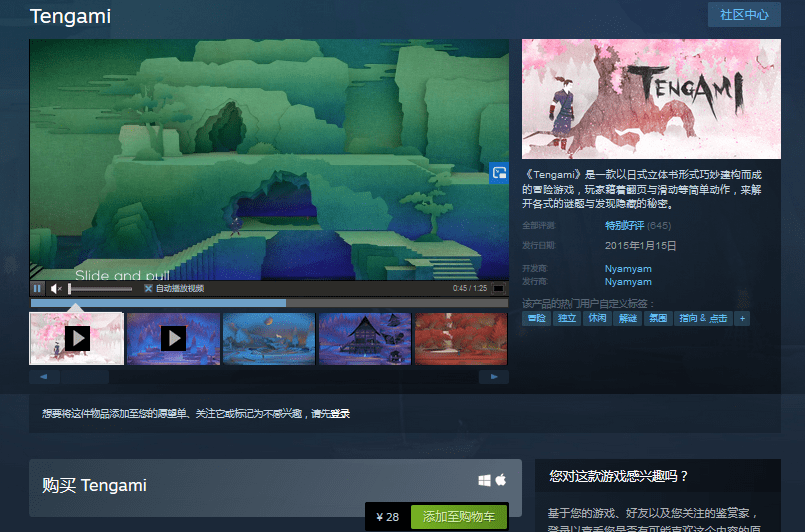Open the developer Nyamyam link
Image resolution: width=805 pixels, height=532 pixels.
(x=628, y=269)
